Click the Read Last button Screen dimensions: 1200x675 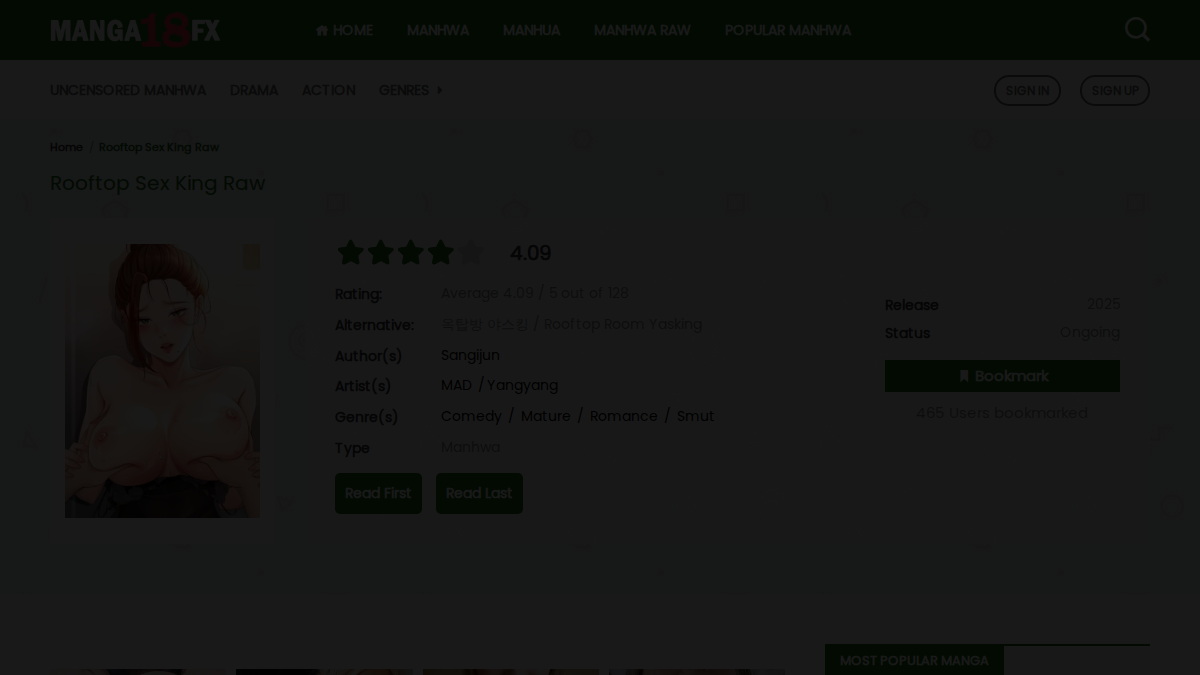tap(479, 493)
